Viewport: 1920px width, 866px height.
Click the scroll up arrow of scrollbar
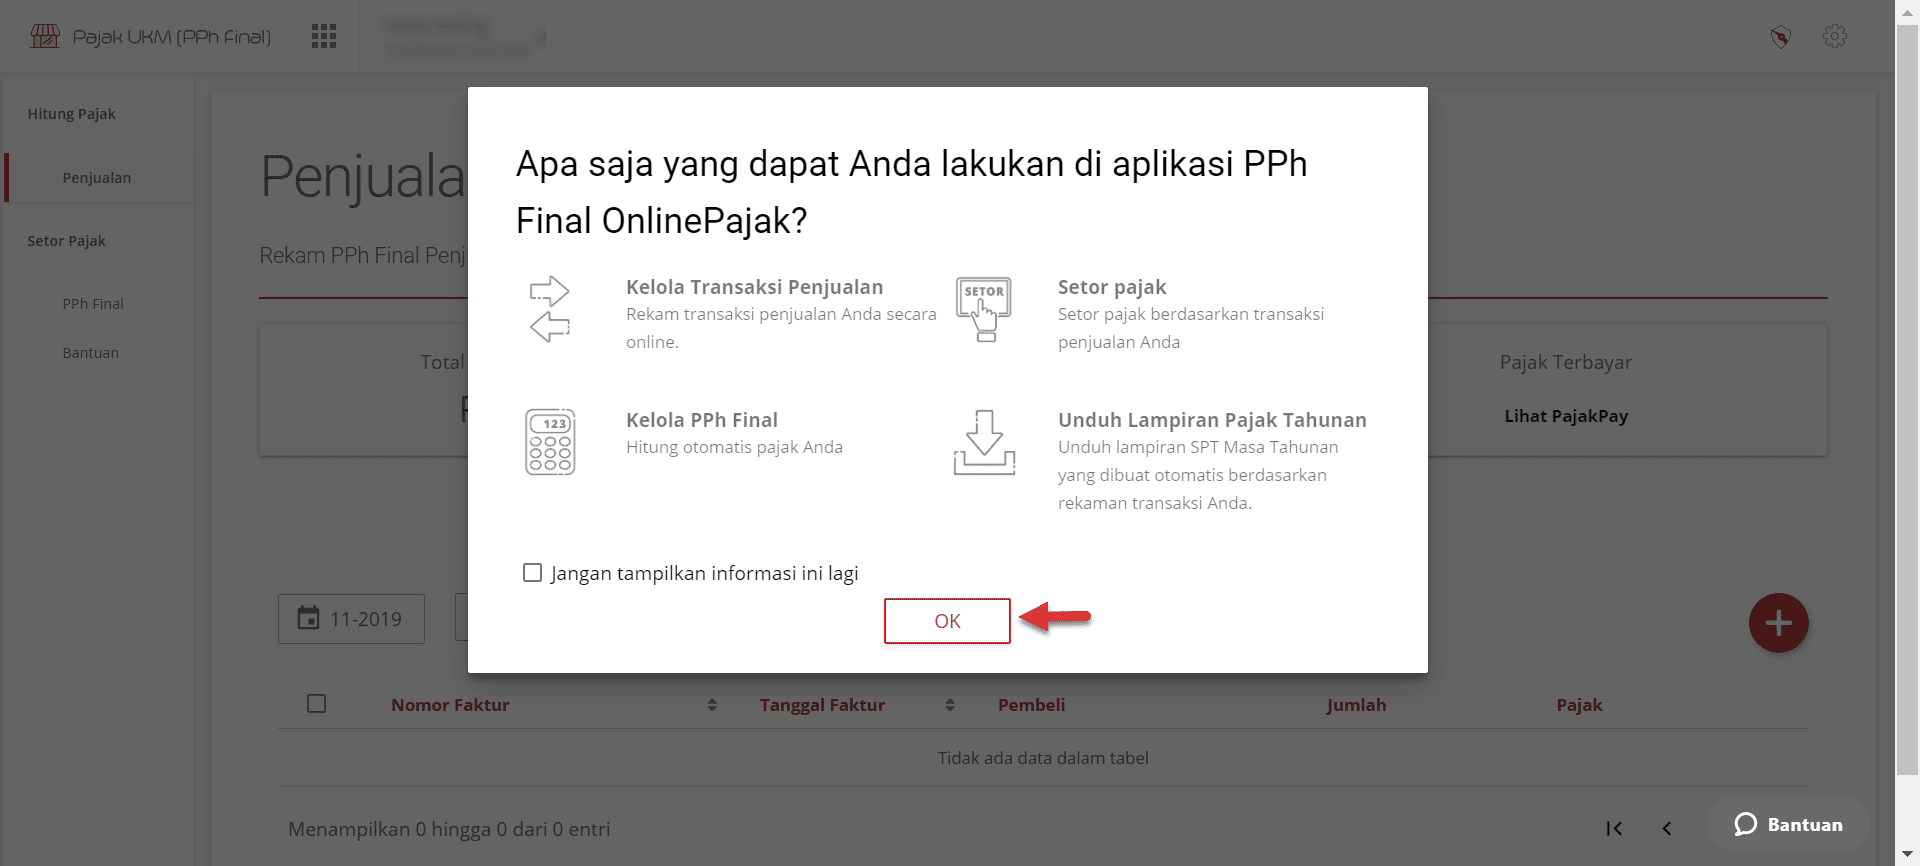(x=1908, y=11)
